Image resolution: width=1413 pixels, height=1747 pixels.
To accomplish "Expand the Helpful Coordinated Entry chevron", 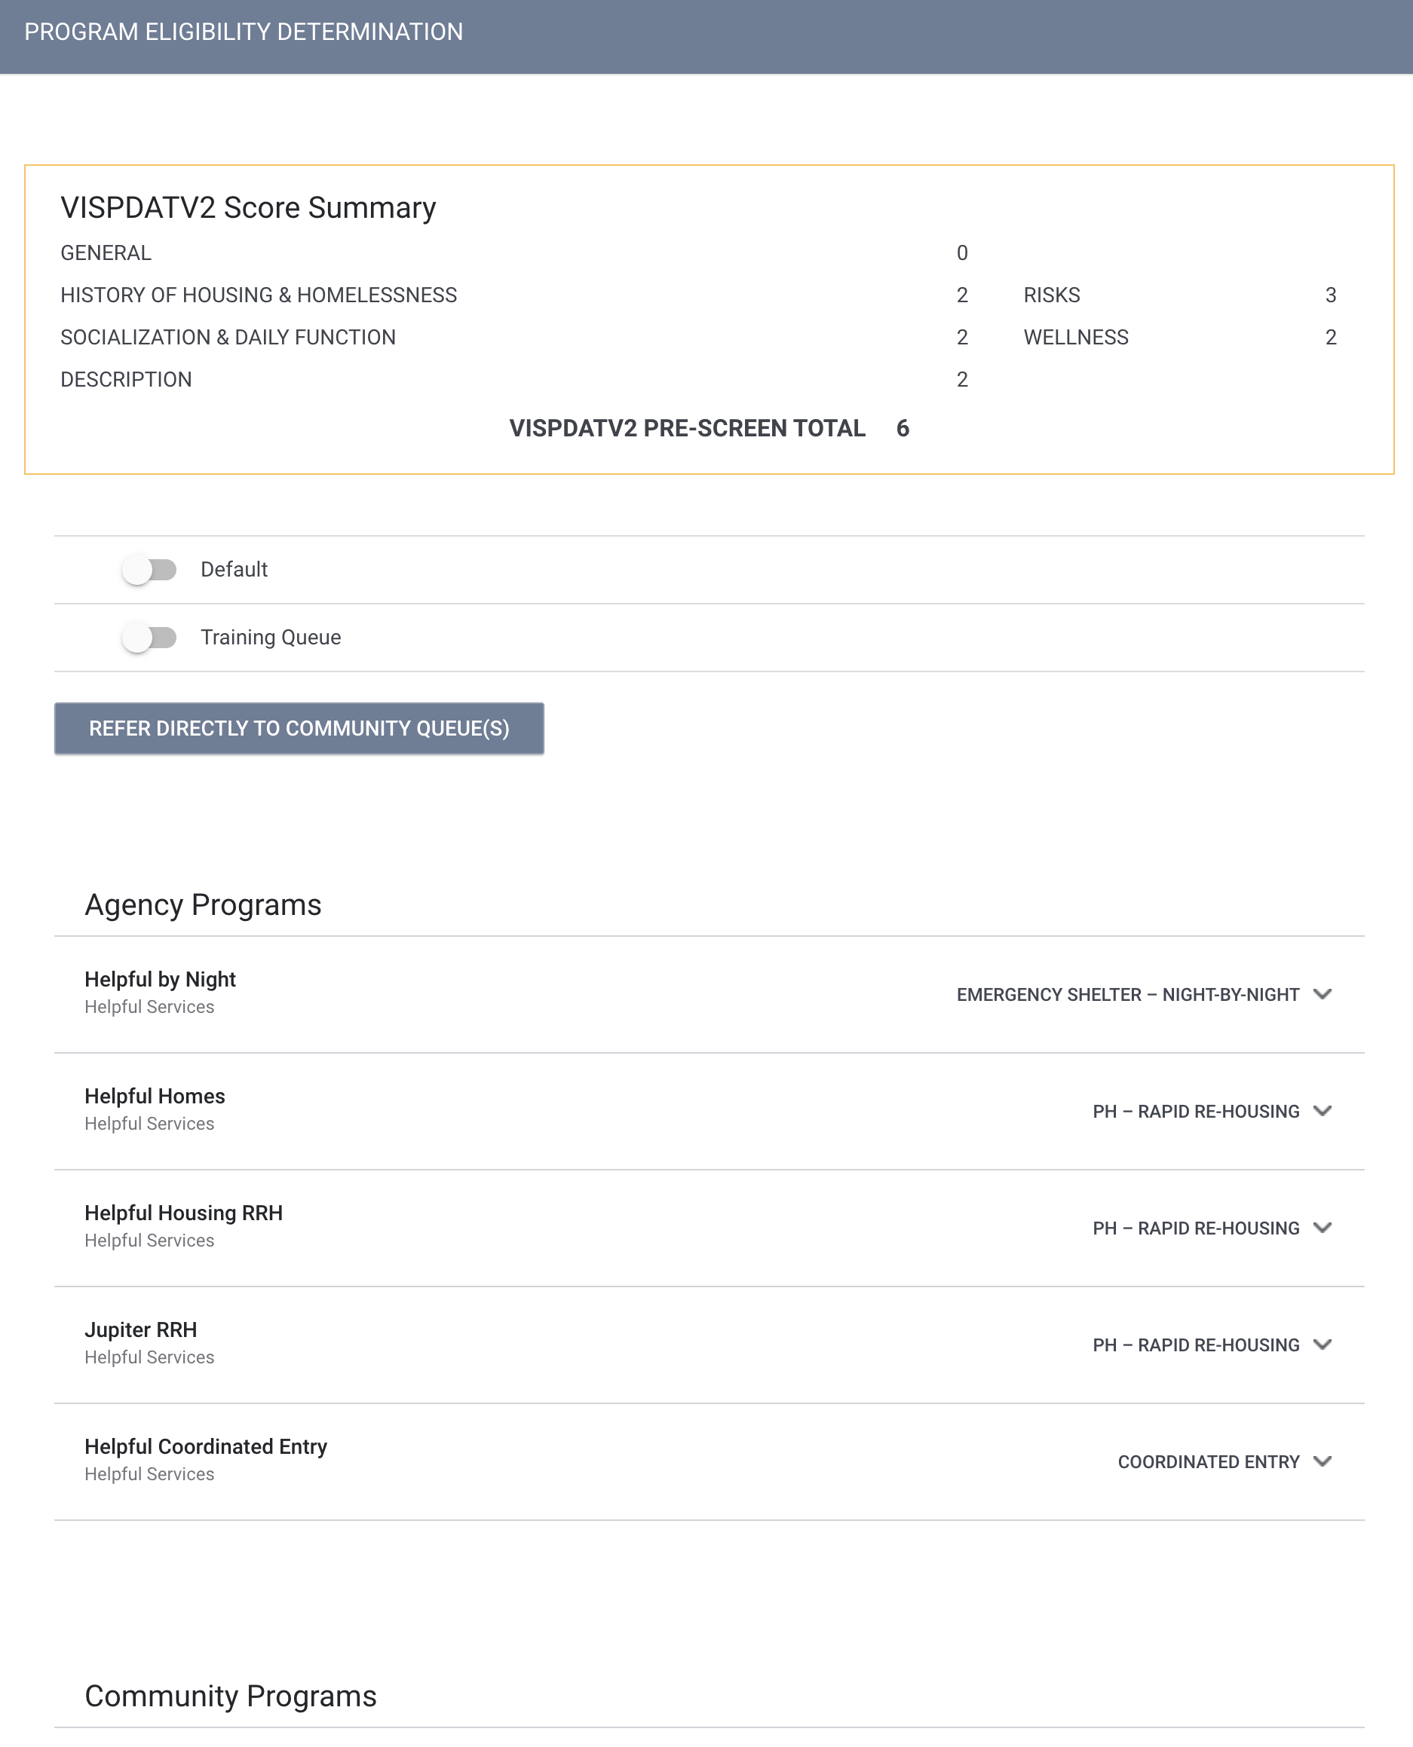I will (x=1322, y=1462).
